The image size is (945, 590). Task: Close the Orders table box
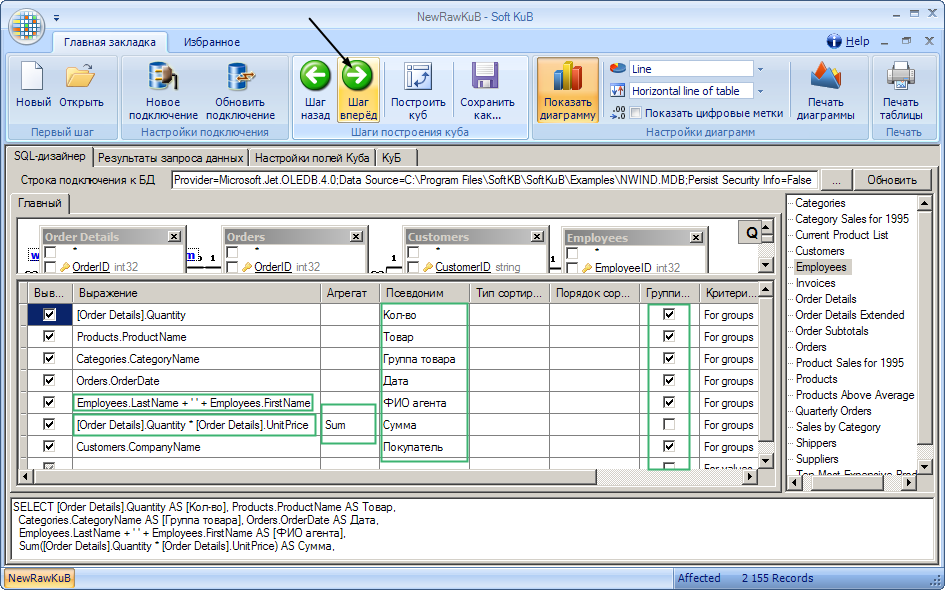pyautogui.click(x=356, y=237)
